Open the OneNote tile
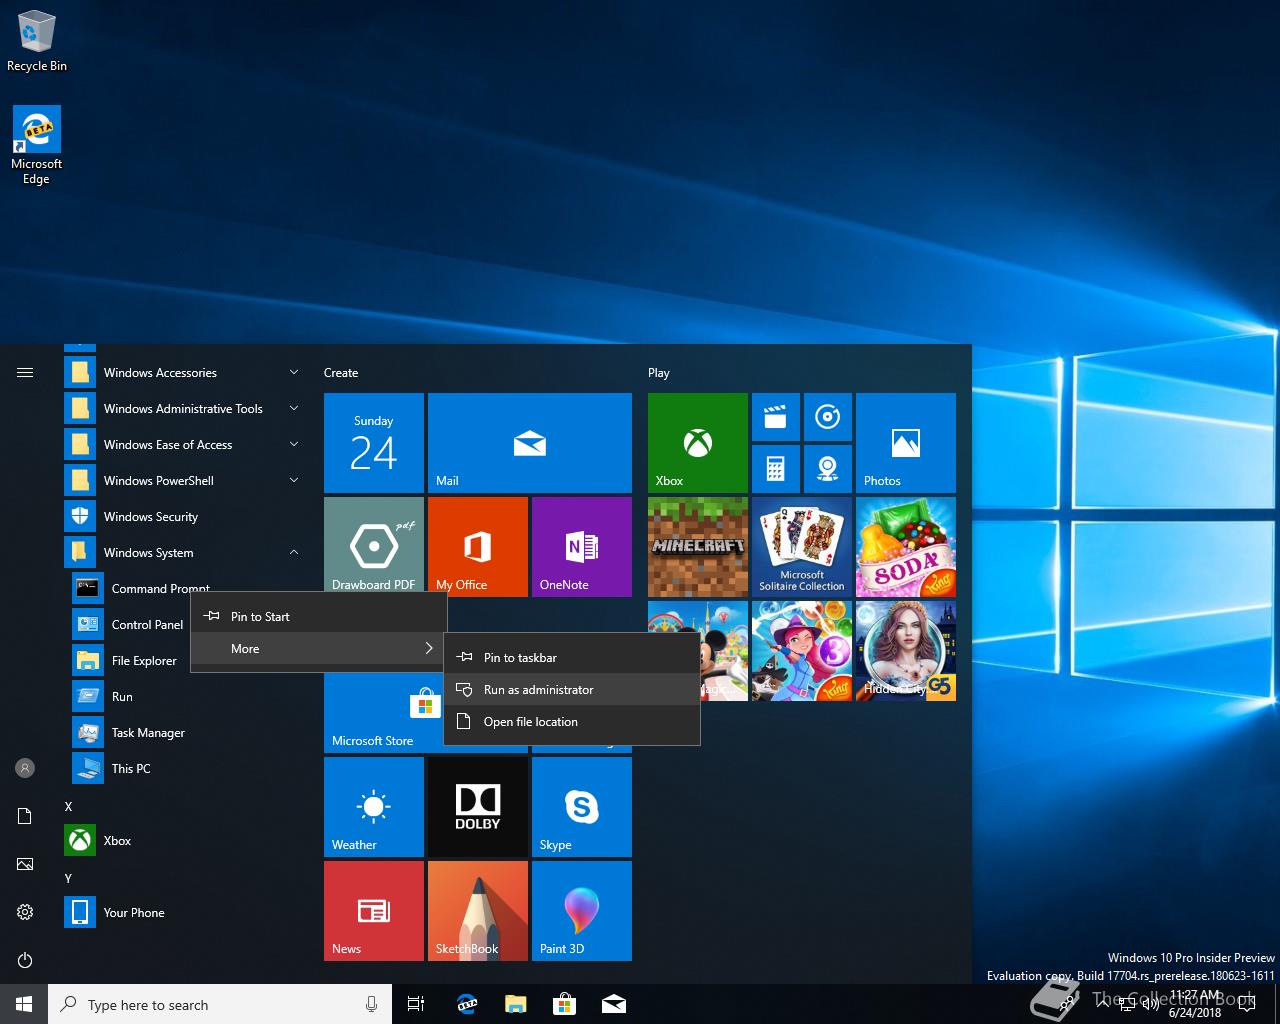This screenshot has width=1280, height=1024. pos(582,547)
